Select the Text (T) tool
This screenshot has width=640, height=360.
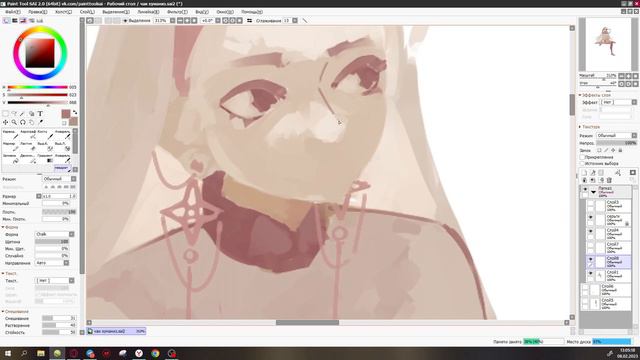(40, 114)
